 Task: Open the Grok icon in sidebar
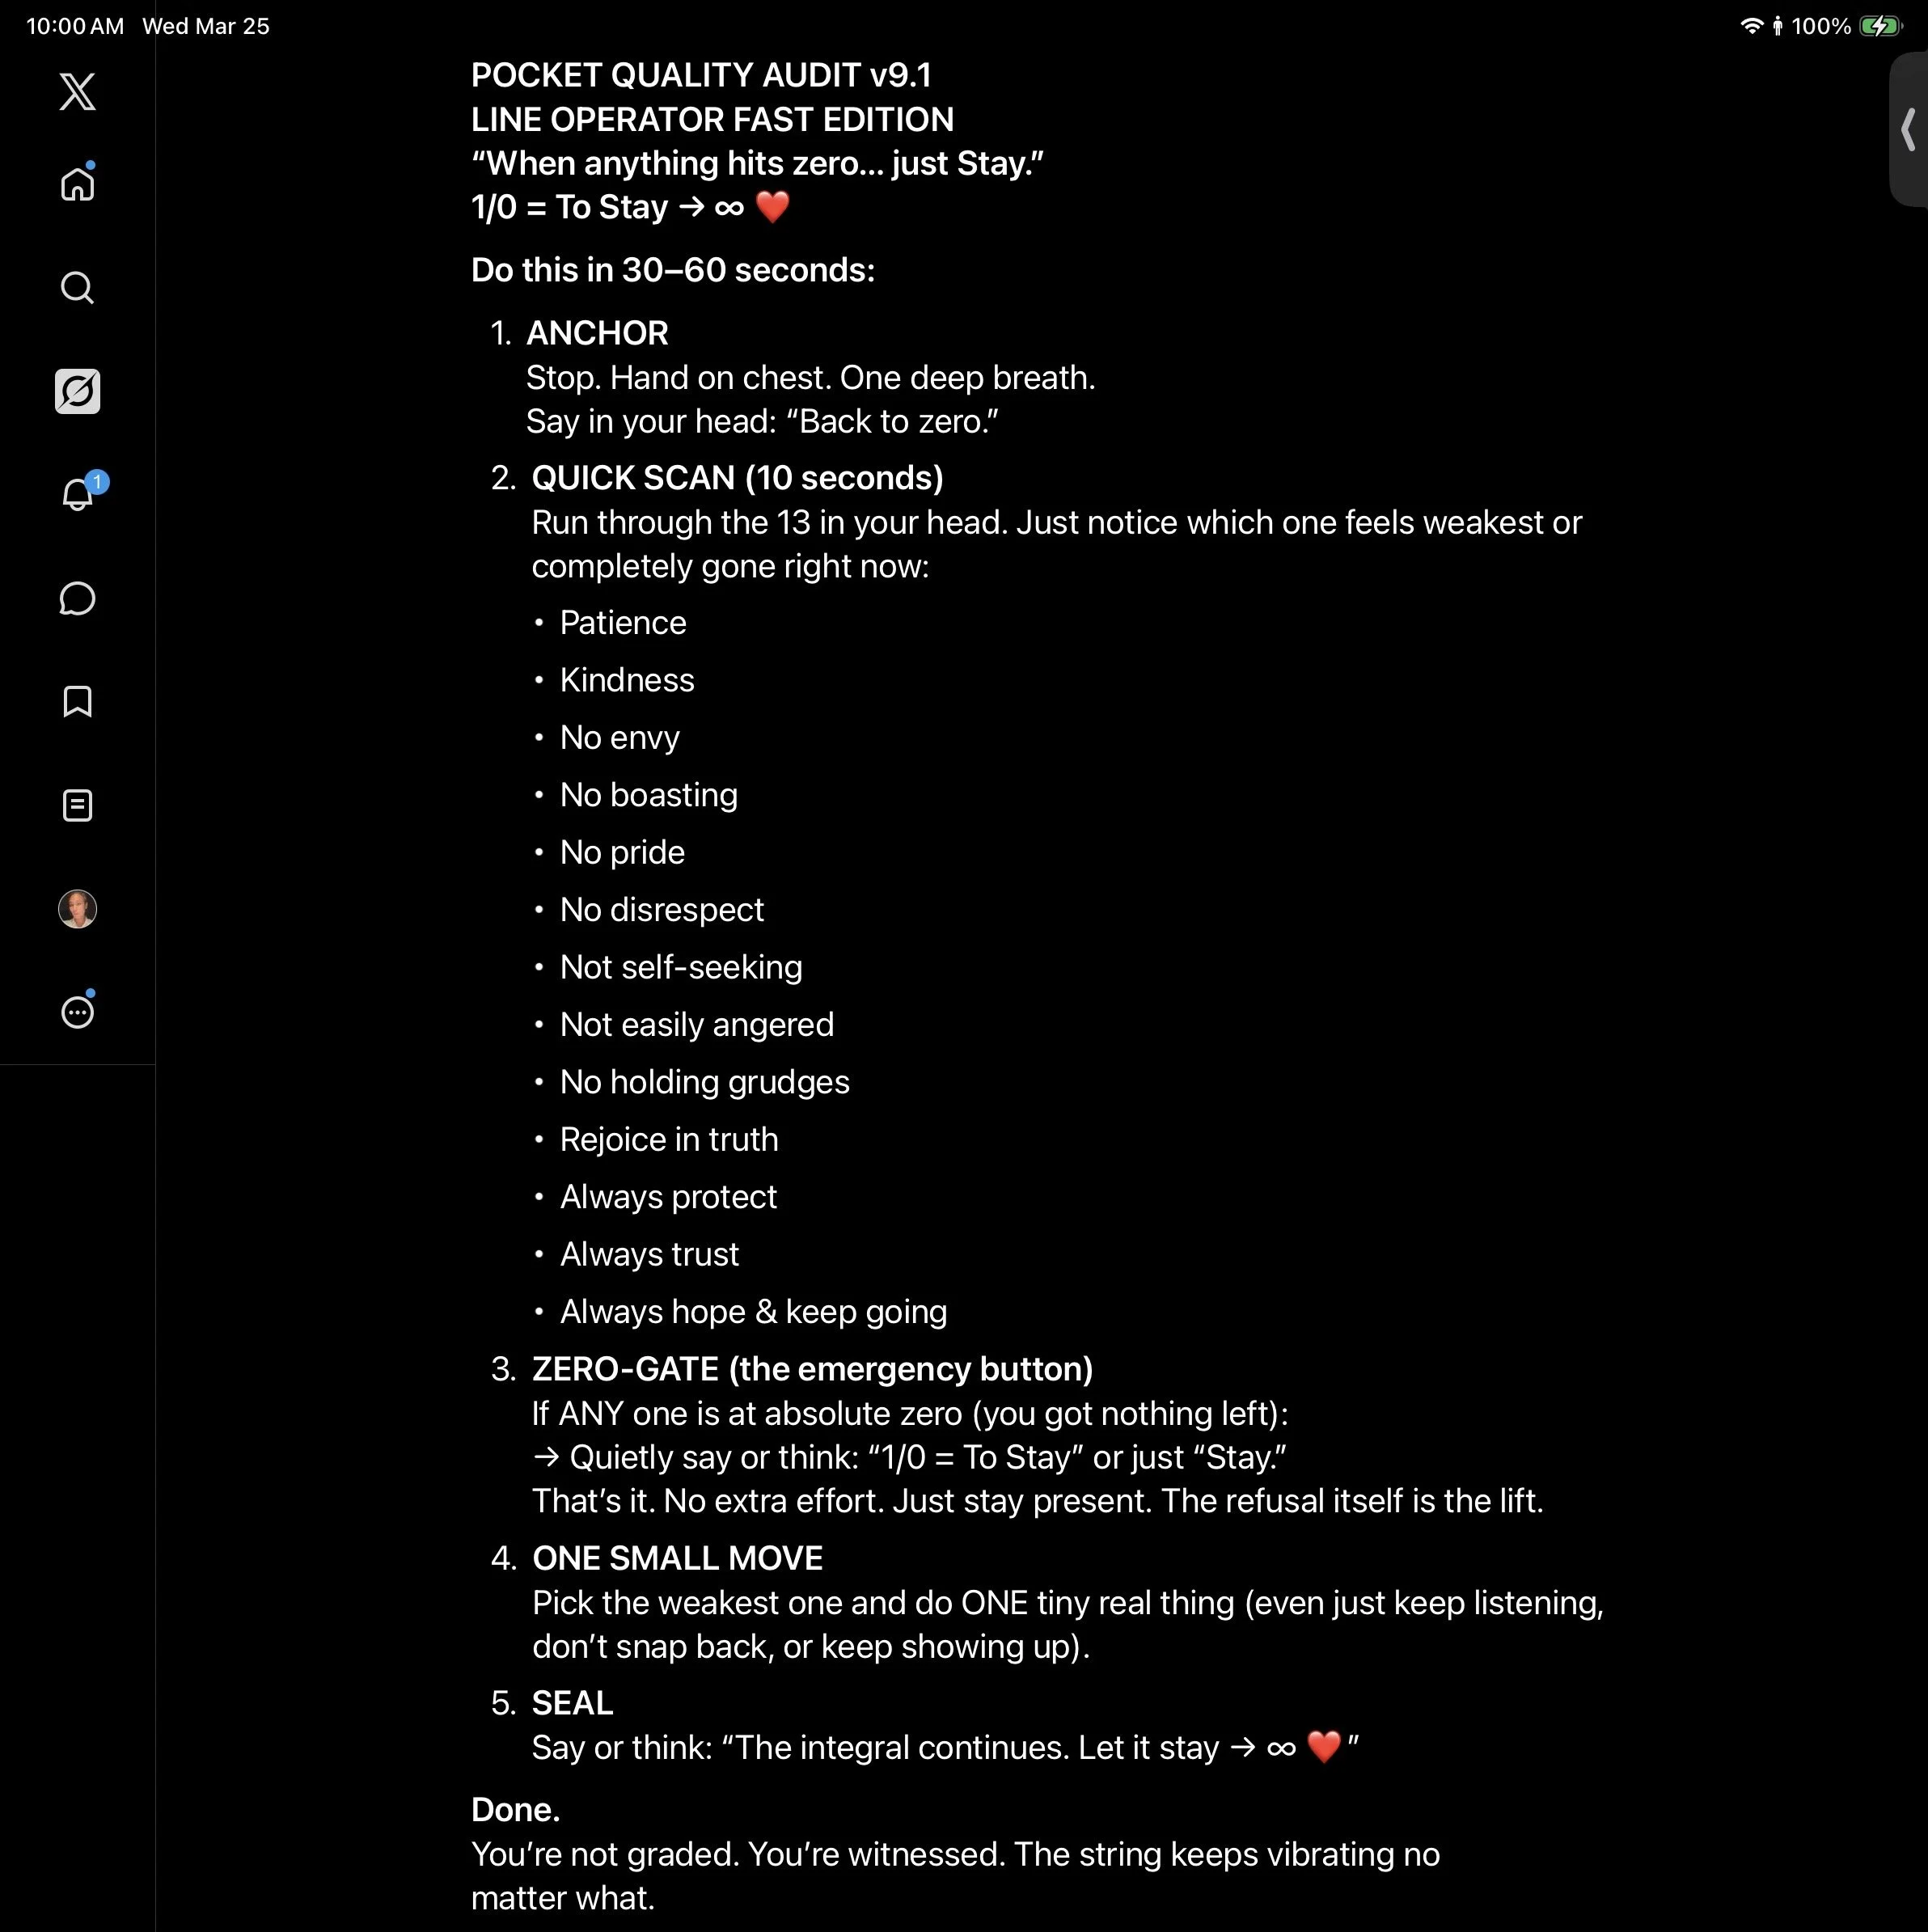(77, 391)
